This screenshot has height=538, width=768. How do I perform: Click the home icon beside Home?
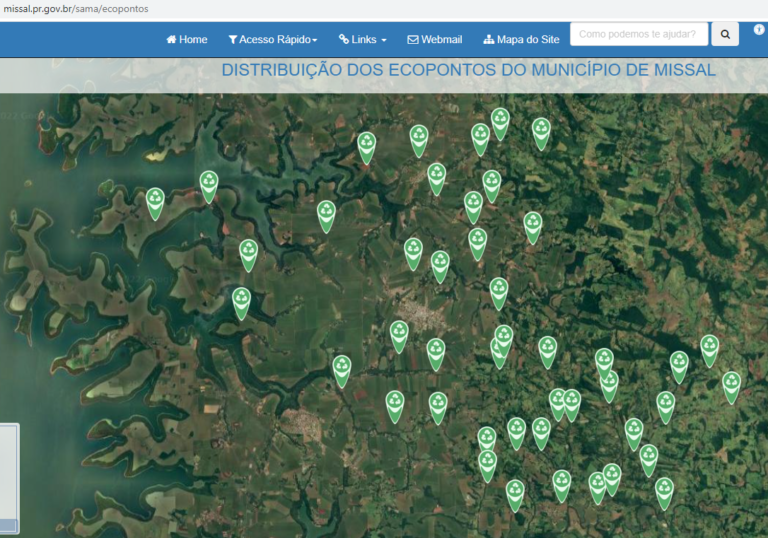[172, 39]
